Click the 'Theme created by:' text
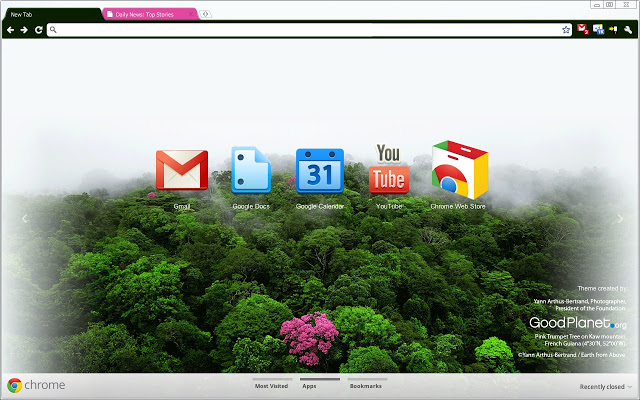This screenshot has height=400, width=640. [x=602, y=289]
